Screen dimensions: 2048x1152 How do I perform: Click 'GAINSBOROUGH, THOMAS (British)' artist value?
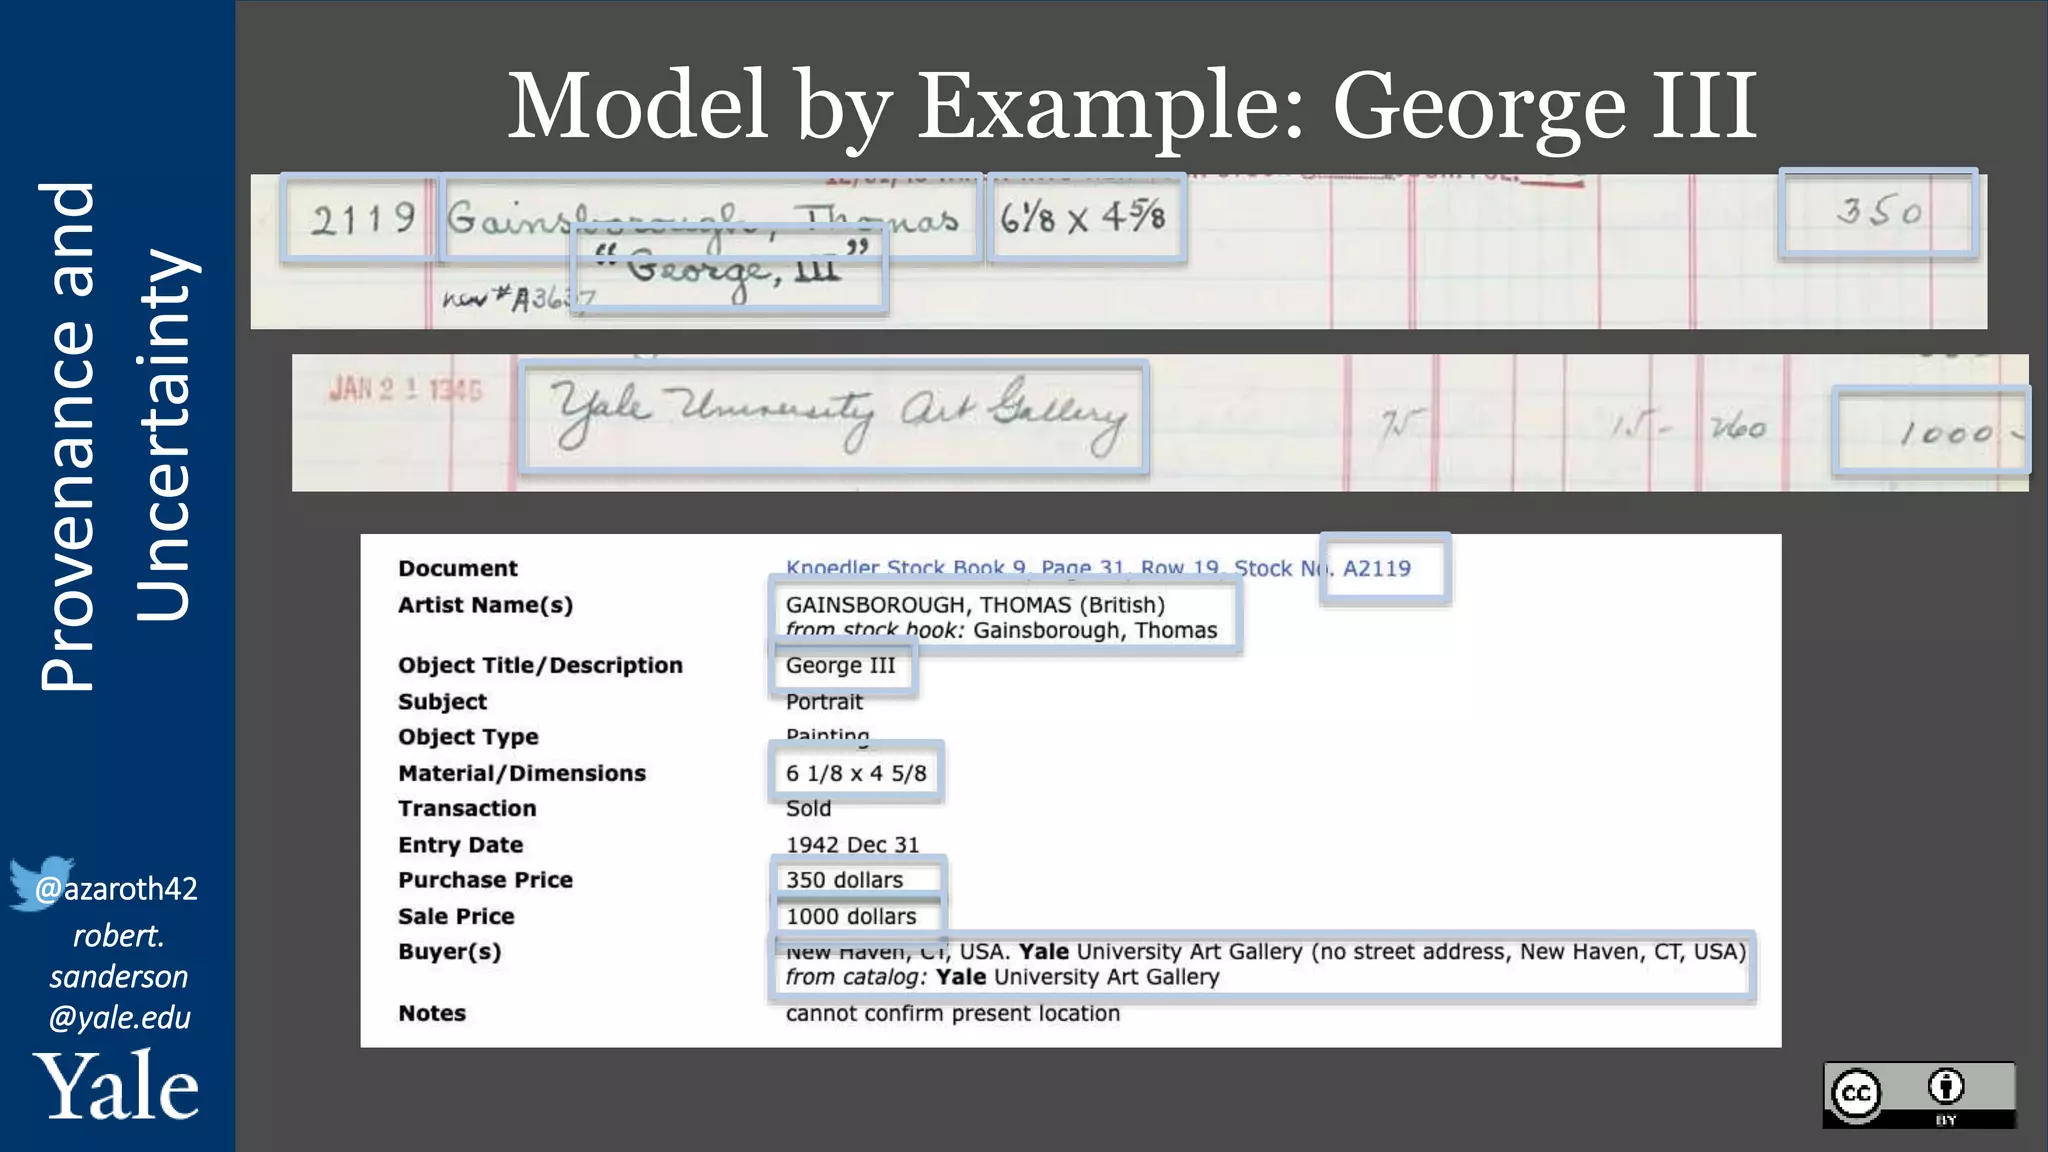pyautogui.click(x=975, y=605)
